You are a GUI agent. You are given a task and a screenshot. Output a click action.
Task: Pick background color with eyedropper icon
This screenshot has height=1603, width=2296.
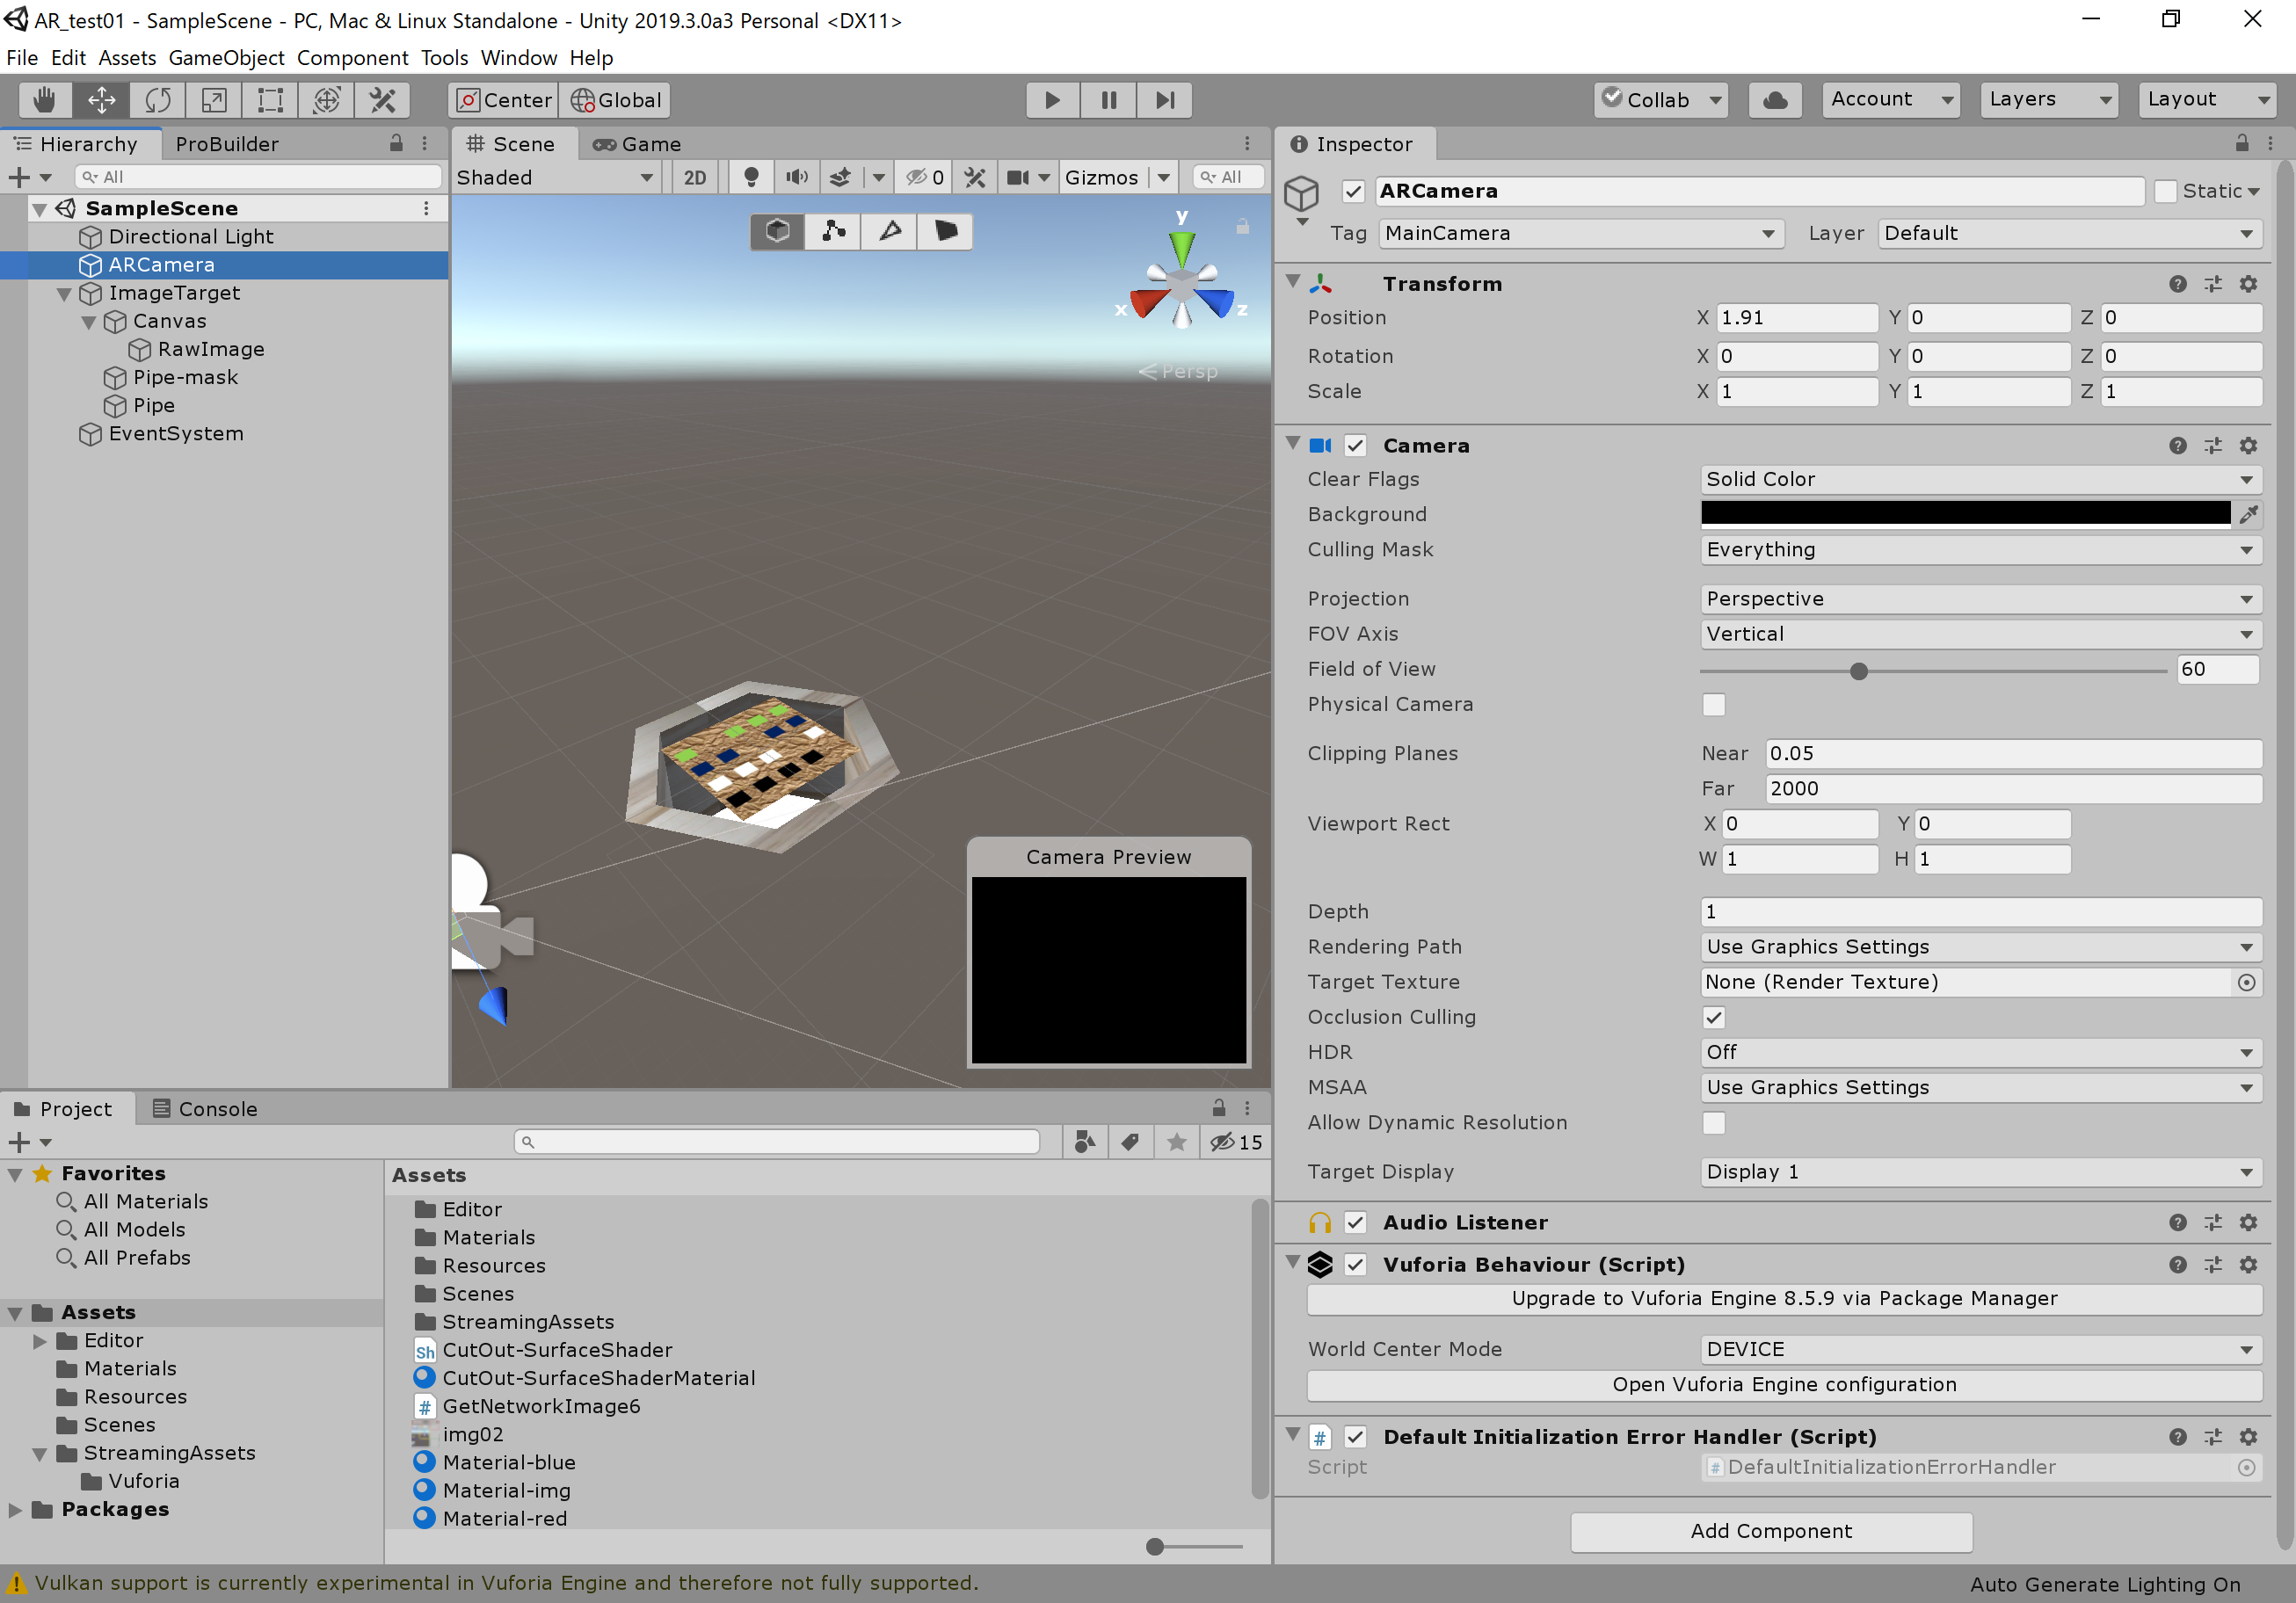(x=2248, y=514)
